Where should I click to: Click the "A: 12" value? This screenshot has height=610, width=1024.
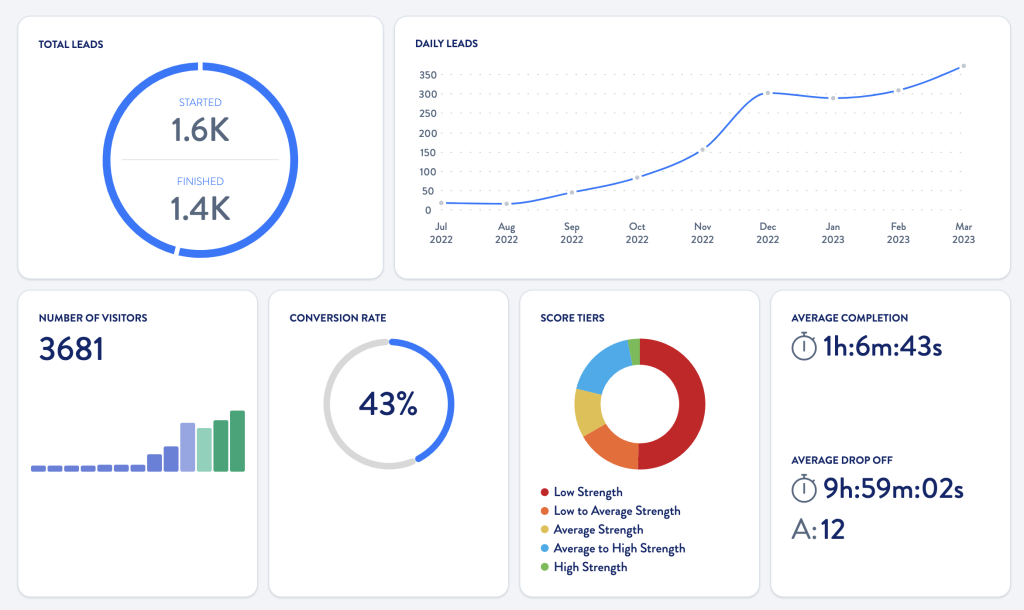click(x=818, y=530)
